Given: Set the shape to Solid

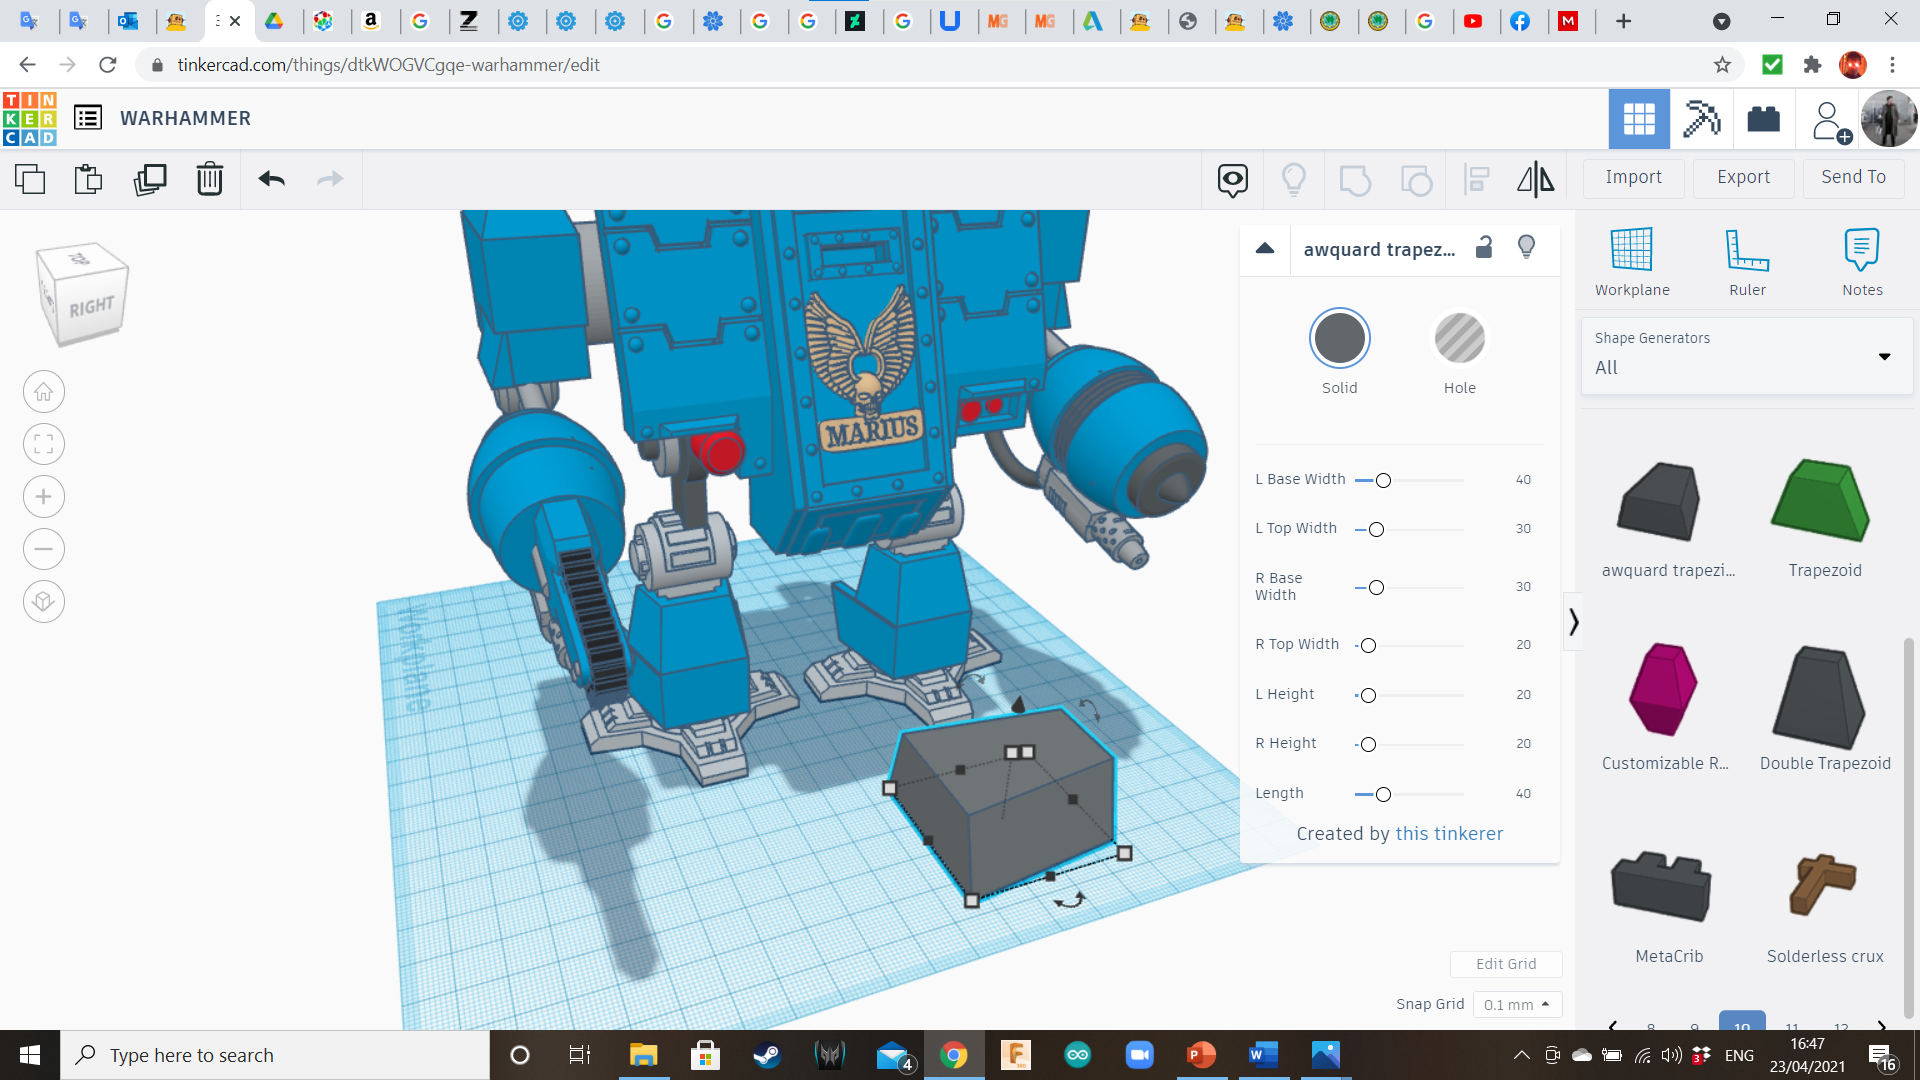Looking at the screenshot, I should (1340, 338).
